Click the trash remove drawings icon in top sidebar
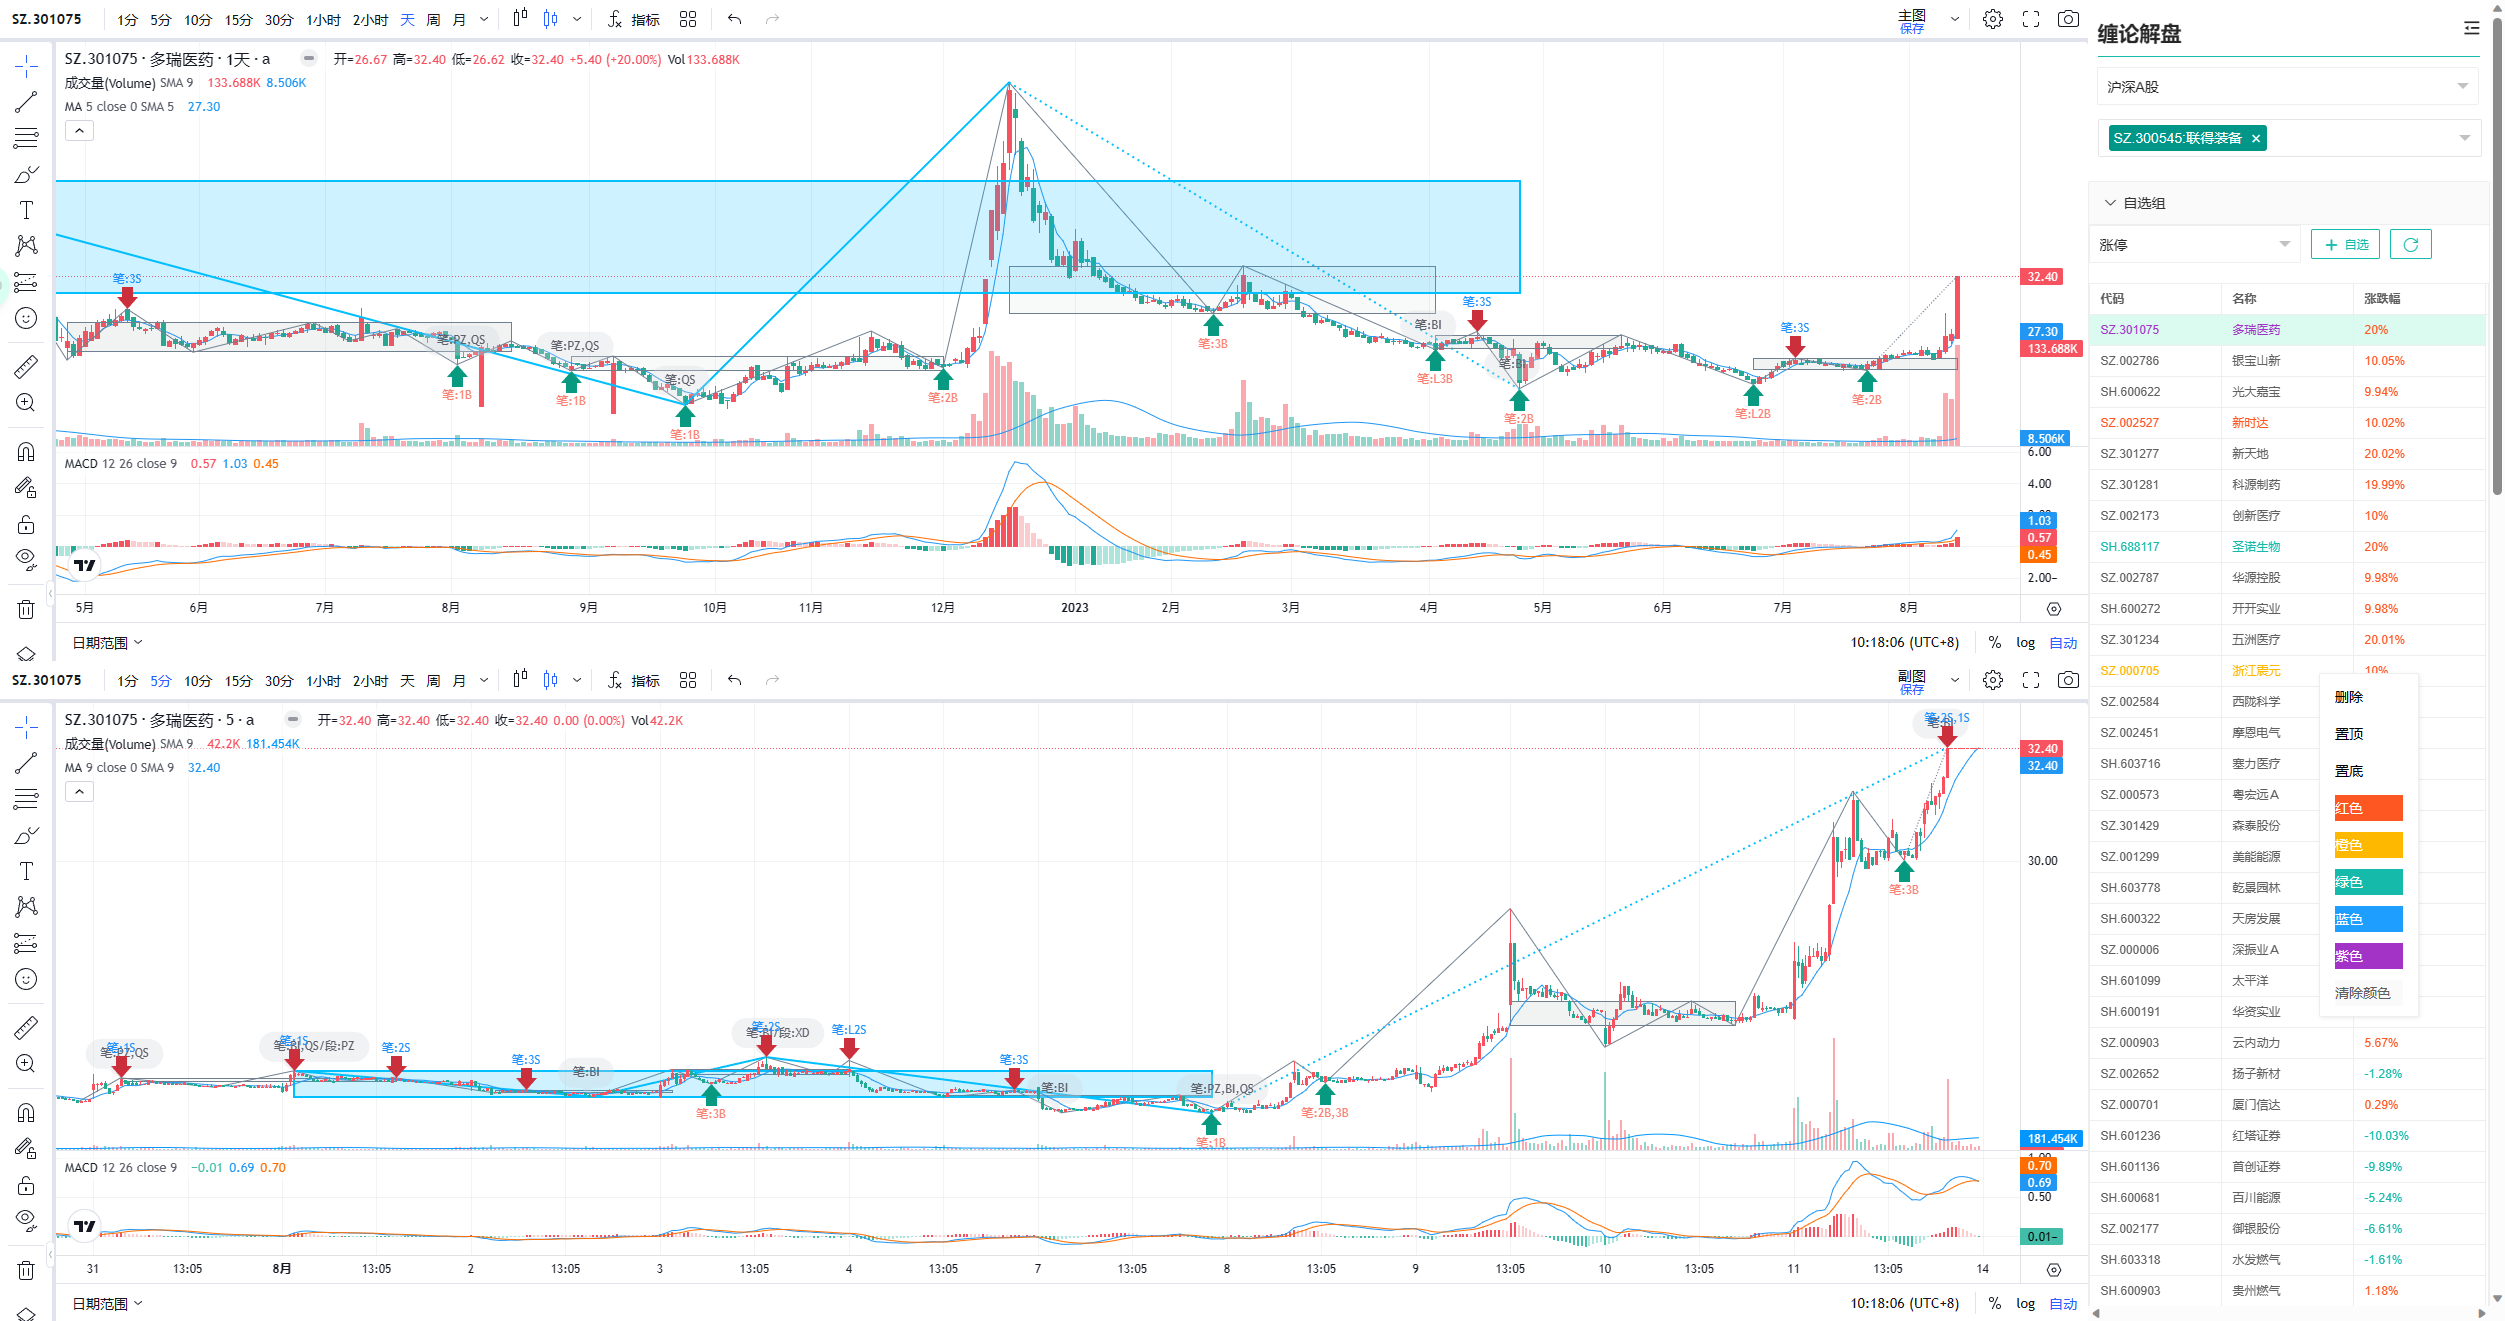This screenshot has height=1321, width=2505. click(x=26, y=609)
